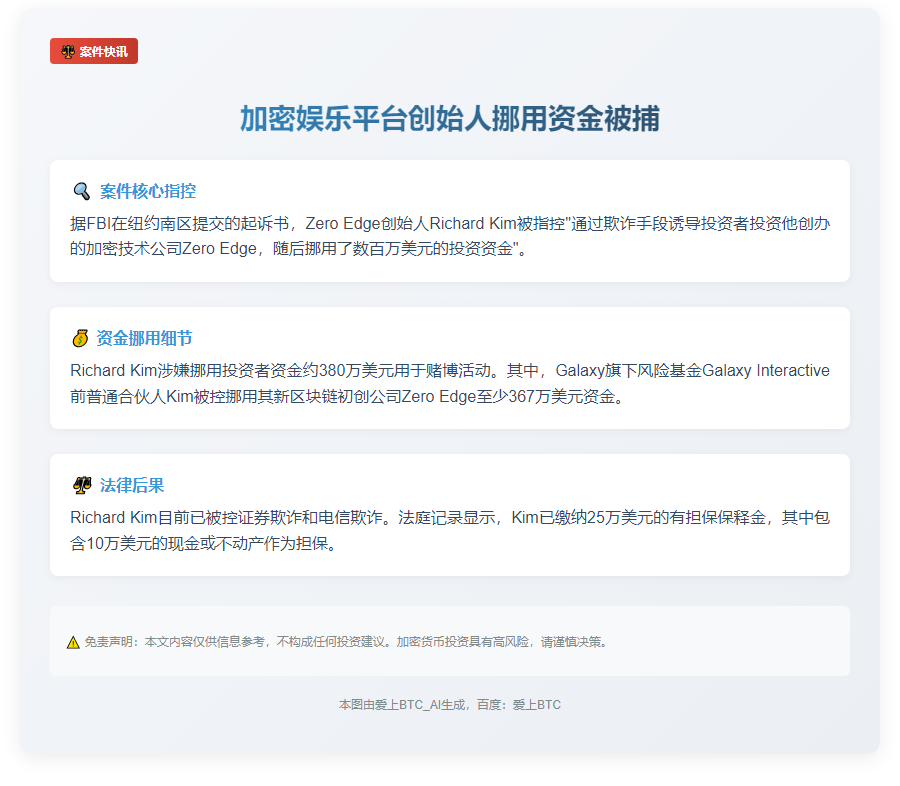Click the scales icon beside 法律后果
The image size is (900, 786).
point(82,485)
